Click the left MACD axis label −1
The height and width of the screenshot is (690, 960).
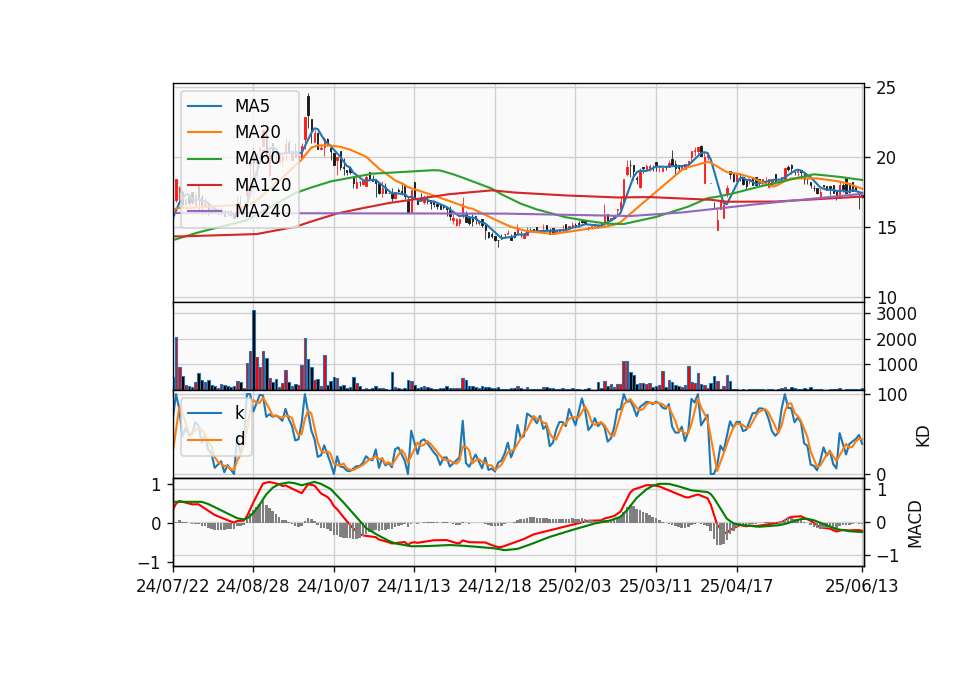point(149,563)
